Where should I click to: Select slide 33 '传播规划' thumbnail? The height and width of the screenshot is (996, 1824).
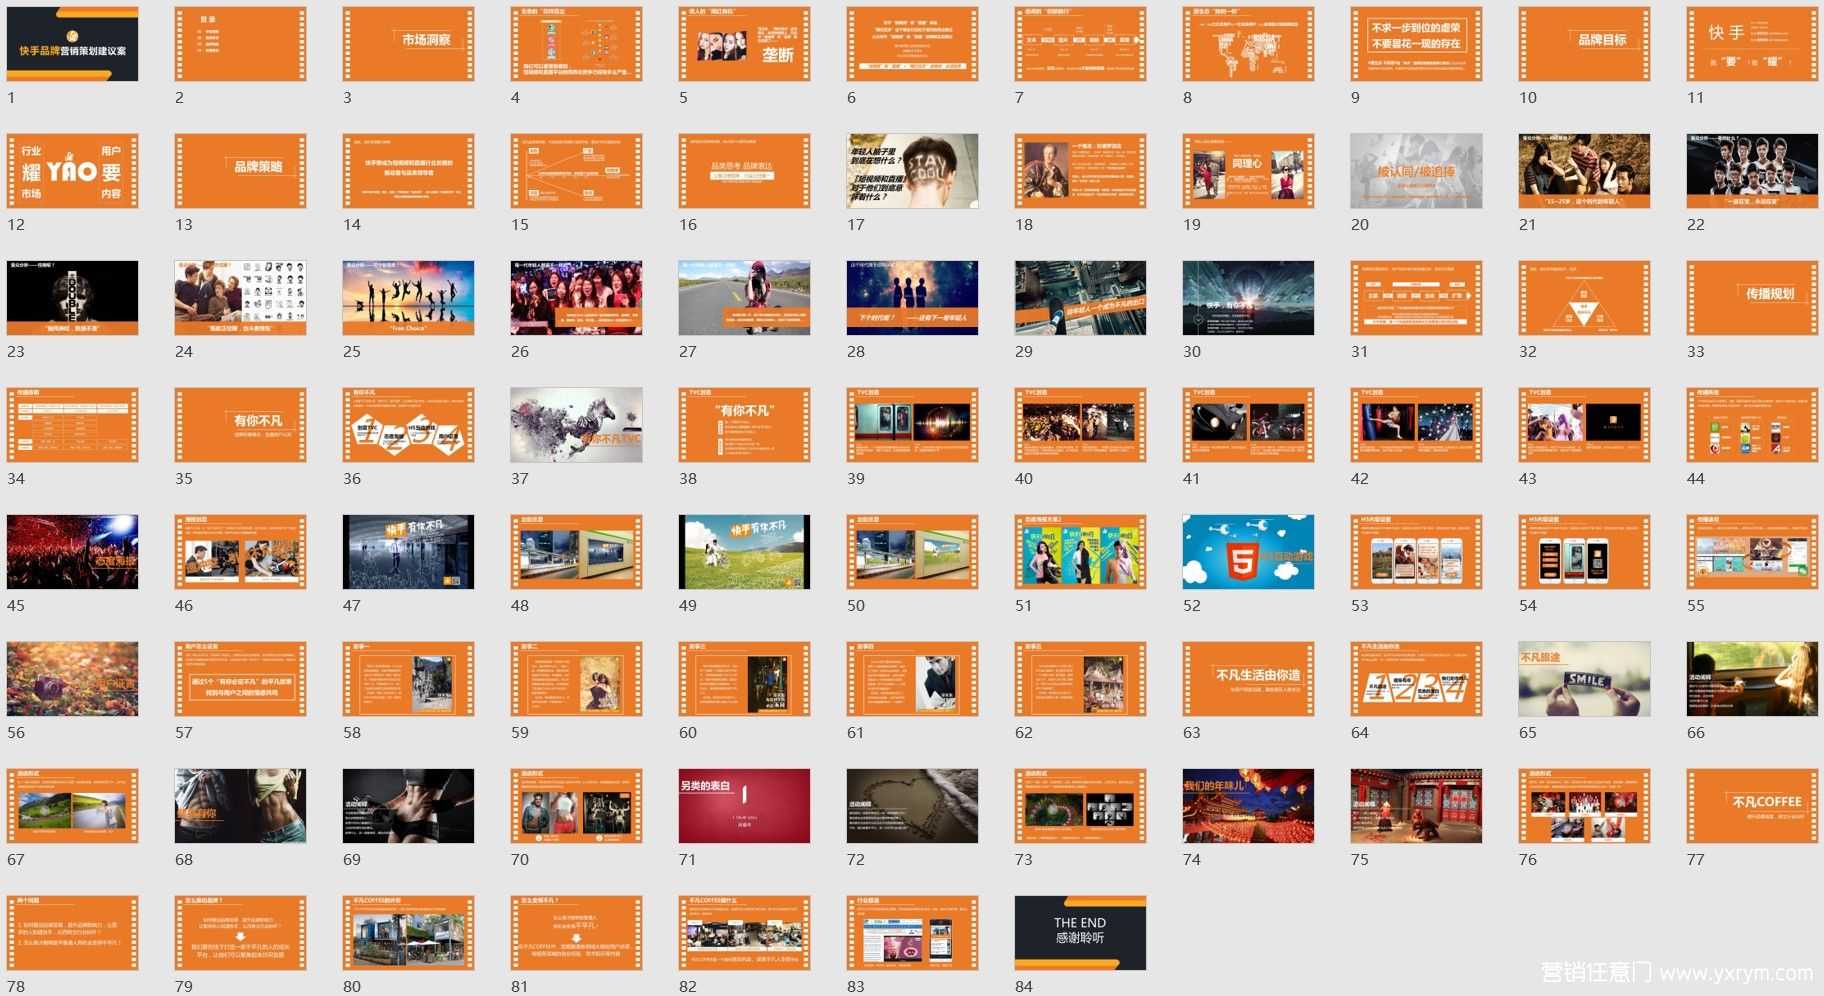click(1752, 298)
